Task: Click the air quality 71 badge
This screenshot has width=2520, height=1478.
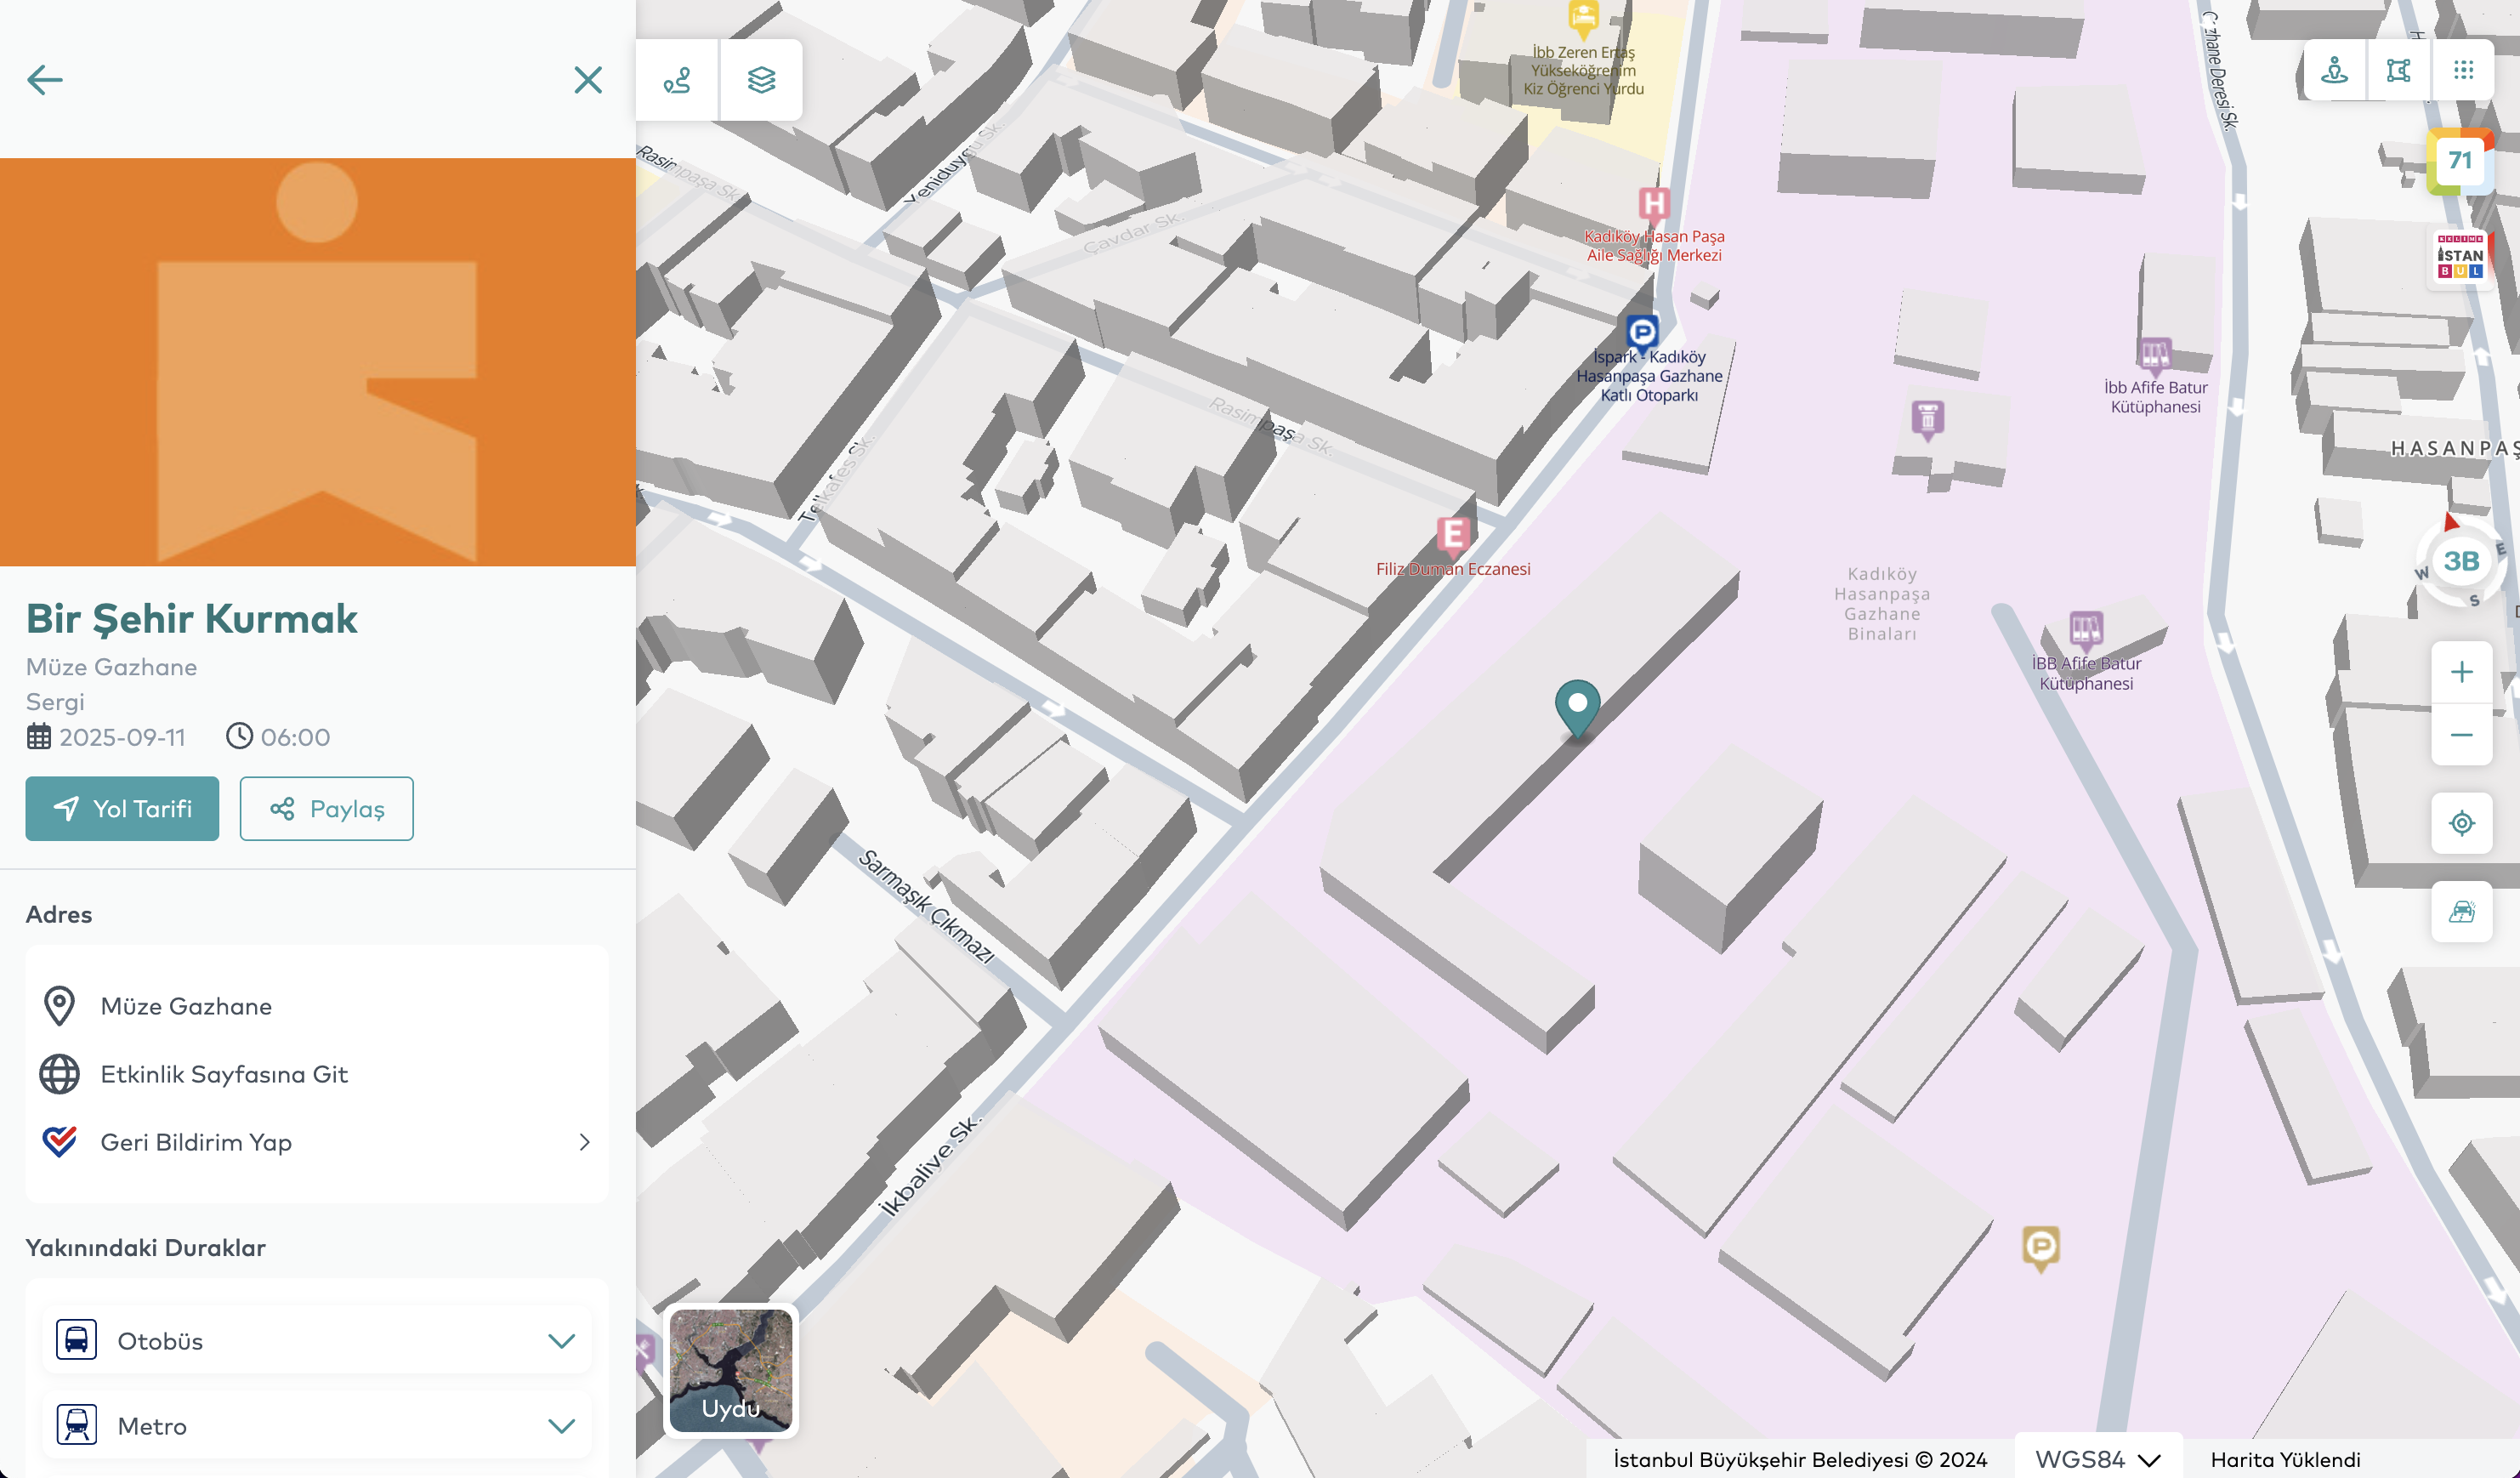Action: point(2459,161)
